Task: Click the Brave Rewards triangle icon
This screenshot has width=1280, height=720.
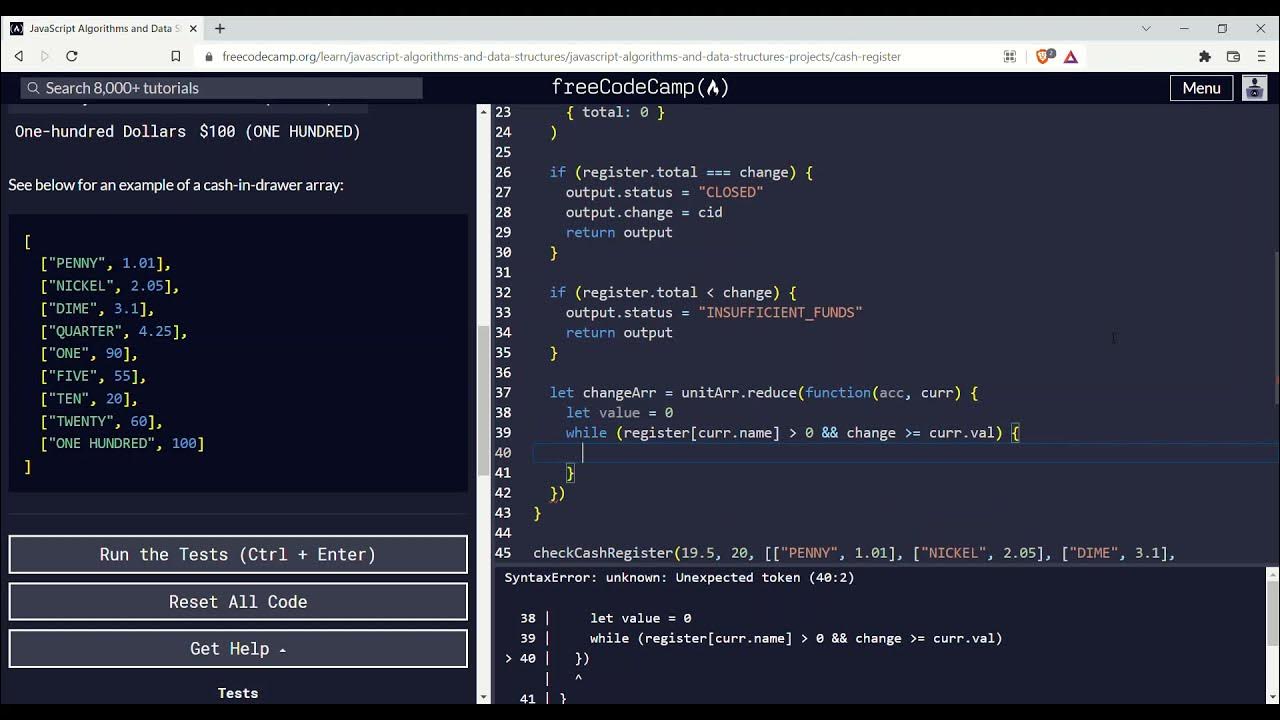Action: pyautogui.click(x=1070, y=56)
